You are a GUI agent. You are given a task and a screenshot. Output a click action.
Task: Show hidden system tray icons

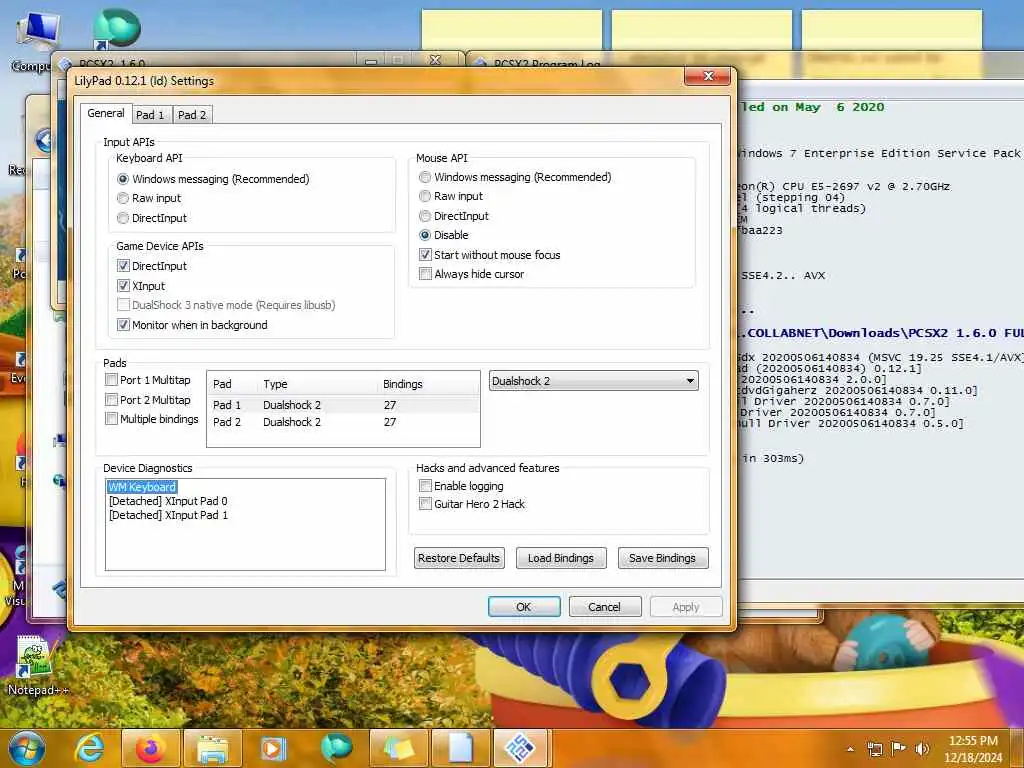pyautogui.click(x=850, y=749)
